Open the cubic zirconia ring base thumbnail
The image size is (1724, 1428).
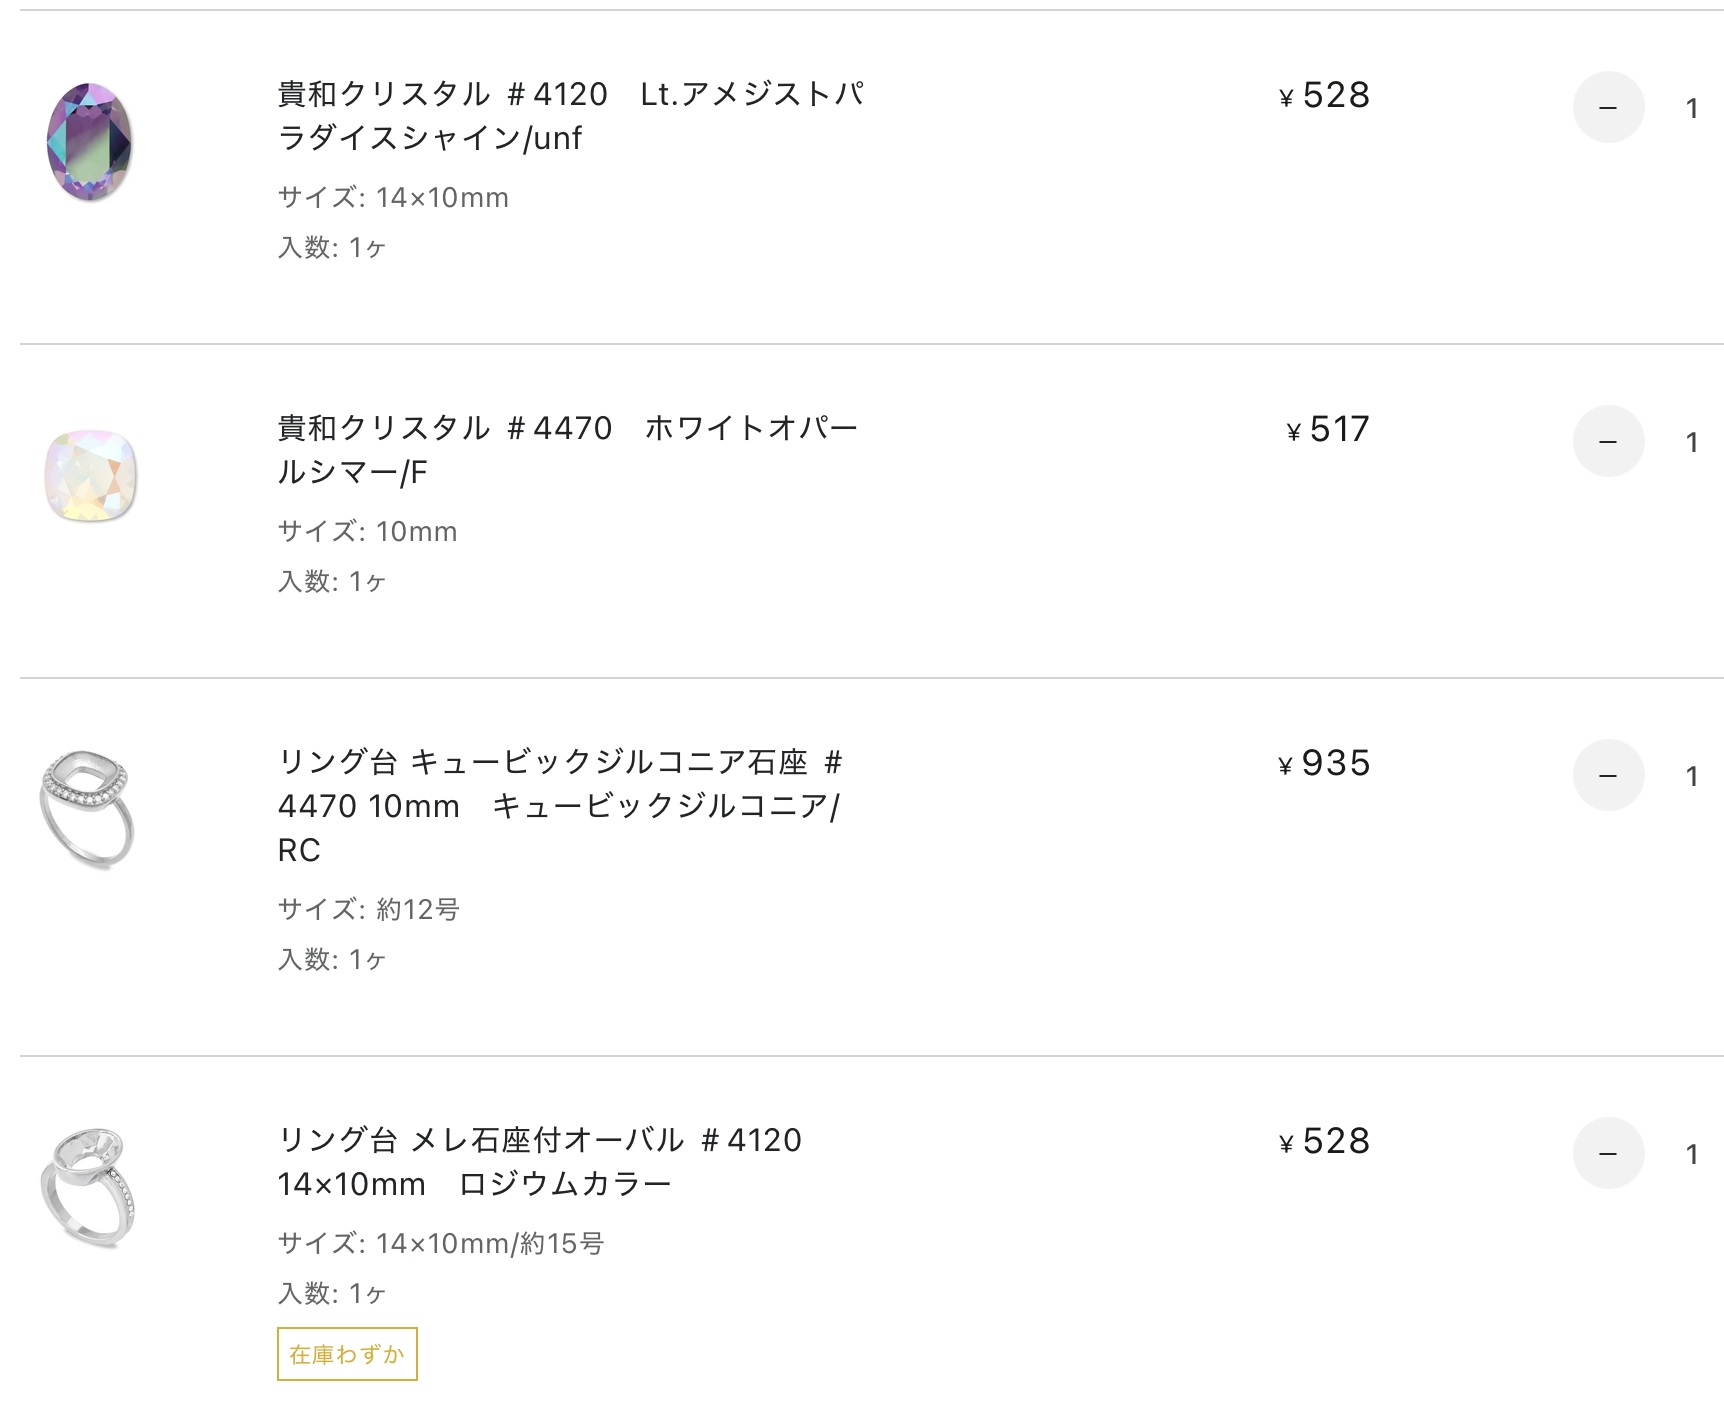(88, 808)
